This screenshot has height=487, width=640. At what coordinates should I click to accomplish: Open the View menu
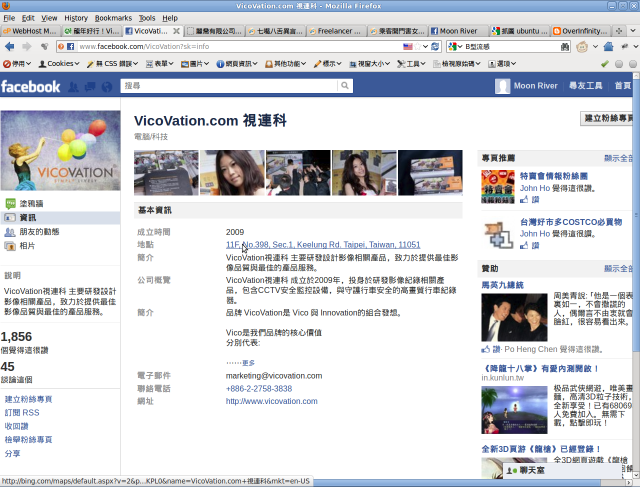point(49,18)
